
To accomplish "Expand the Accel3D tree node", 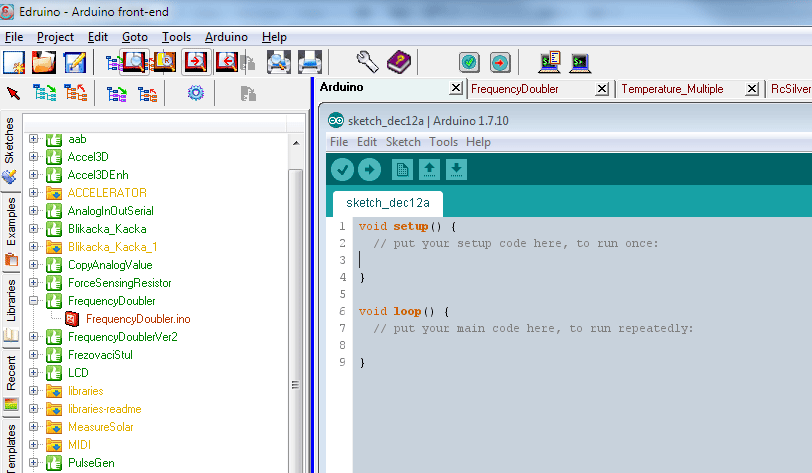I will pos(34,156).
